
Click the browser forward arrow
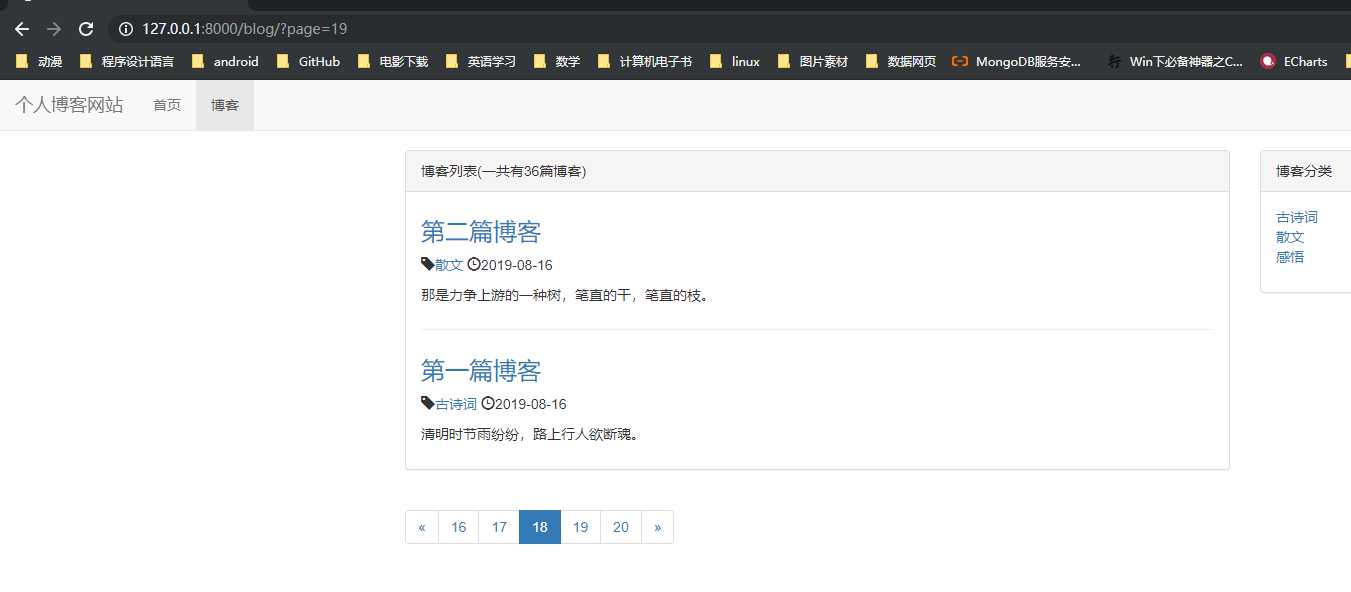click(54, 29)
